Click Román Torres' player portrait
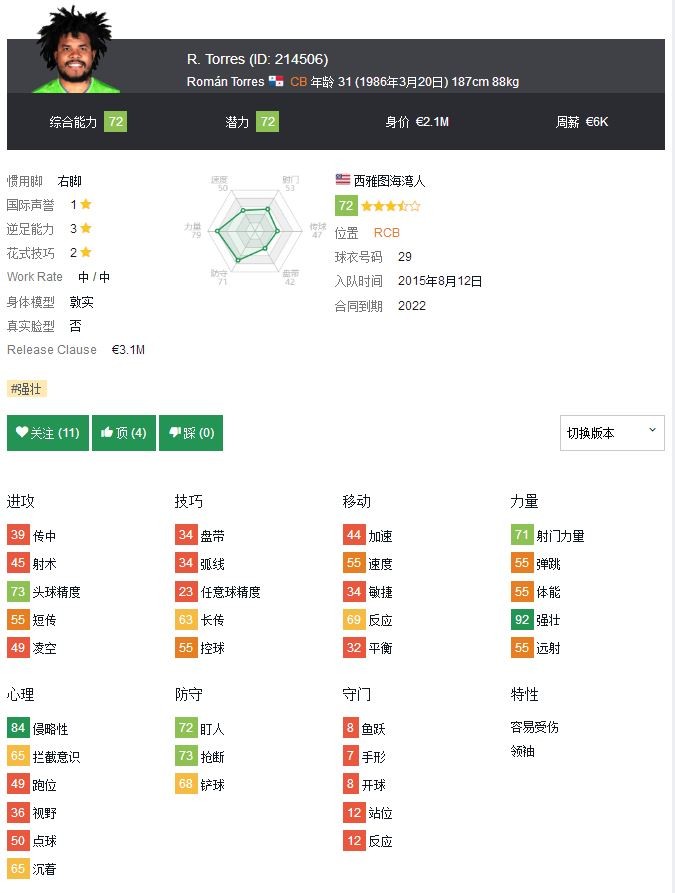The width and height of the screenshot is (675, 893). [x=72, y=49]
